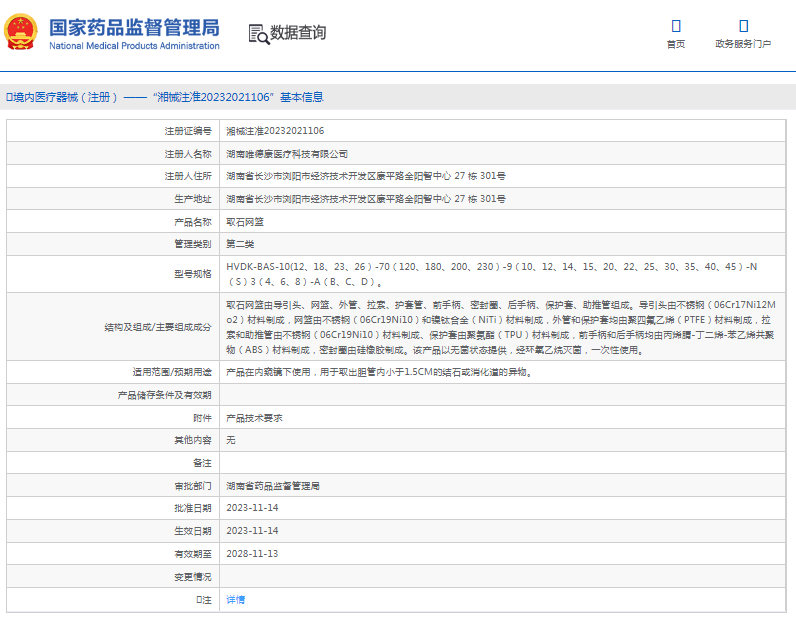Click the icon before 境内医疗器械 breadcrumb
The image size is (796, 619).
click(9, 97)
